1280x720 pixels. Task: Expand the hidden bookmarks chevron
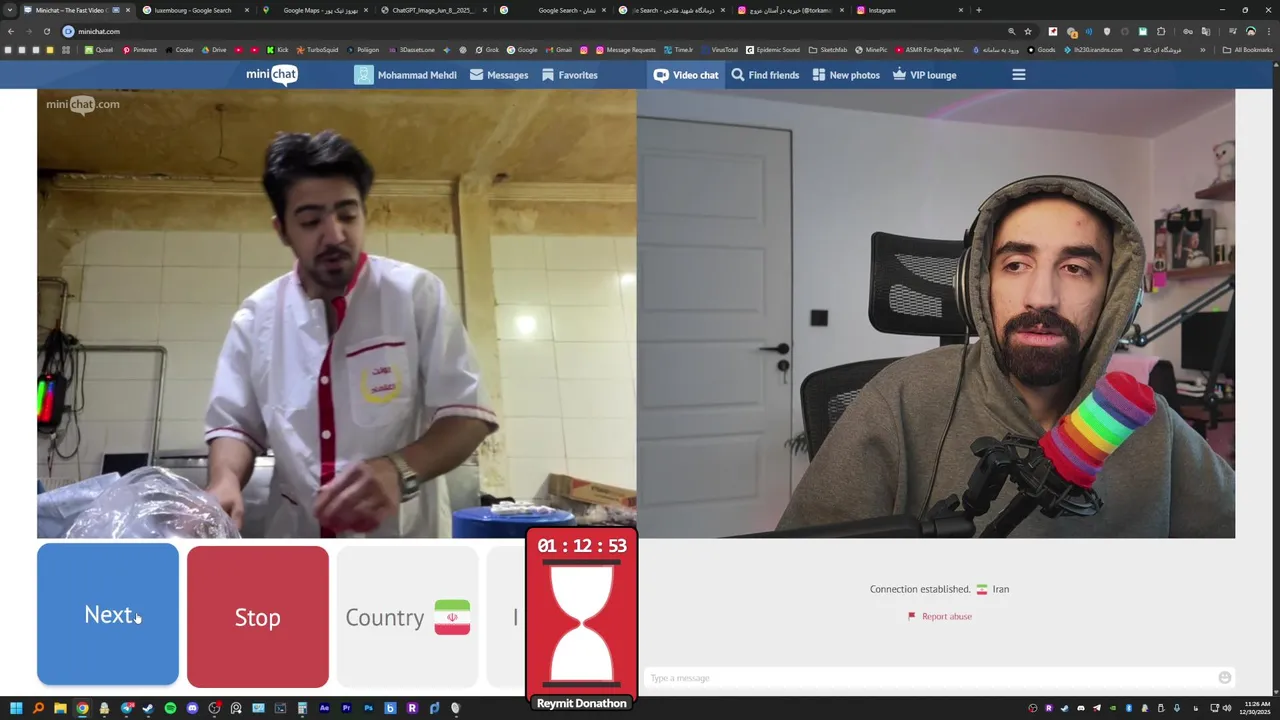coord(1203,50)
